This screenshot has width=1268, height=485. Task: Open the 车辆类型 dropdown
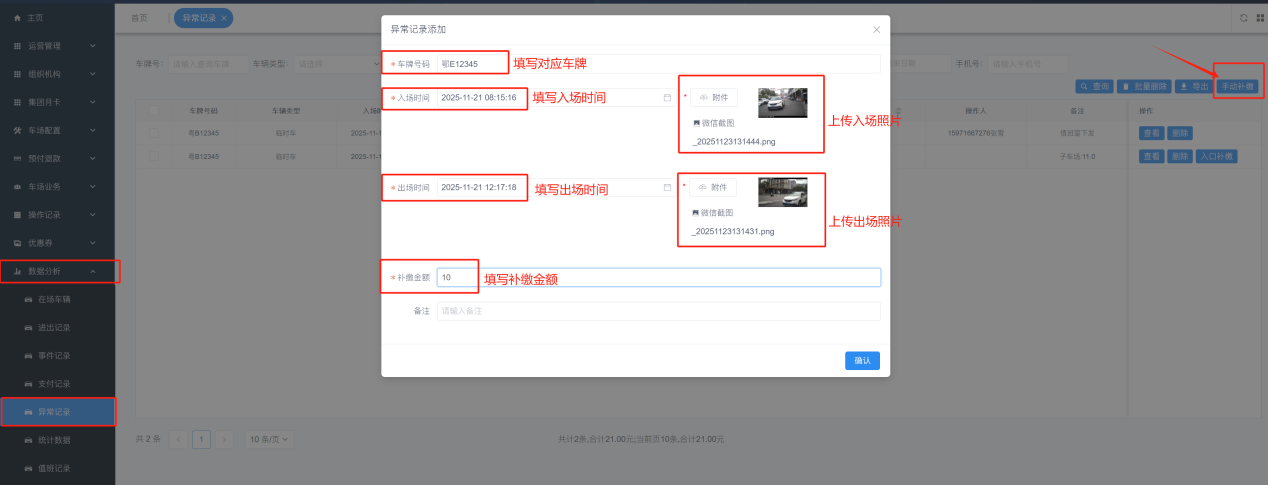(x=337, y=64)
